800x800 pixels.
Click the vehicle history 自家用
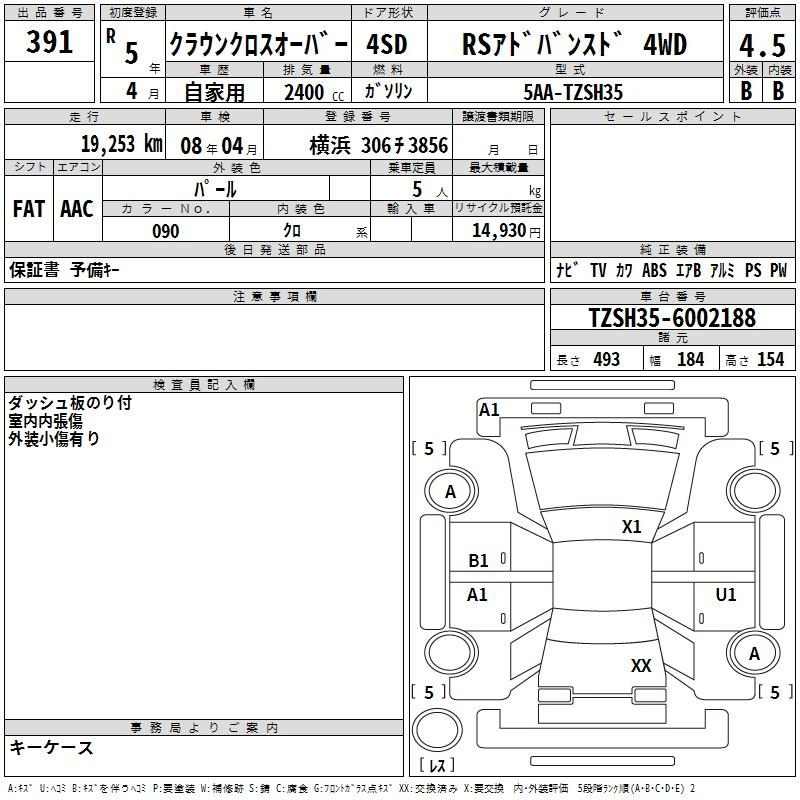coord(214,92)
